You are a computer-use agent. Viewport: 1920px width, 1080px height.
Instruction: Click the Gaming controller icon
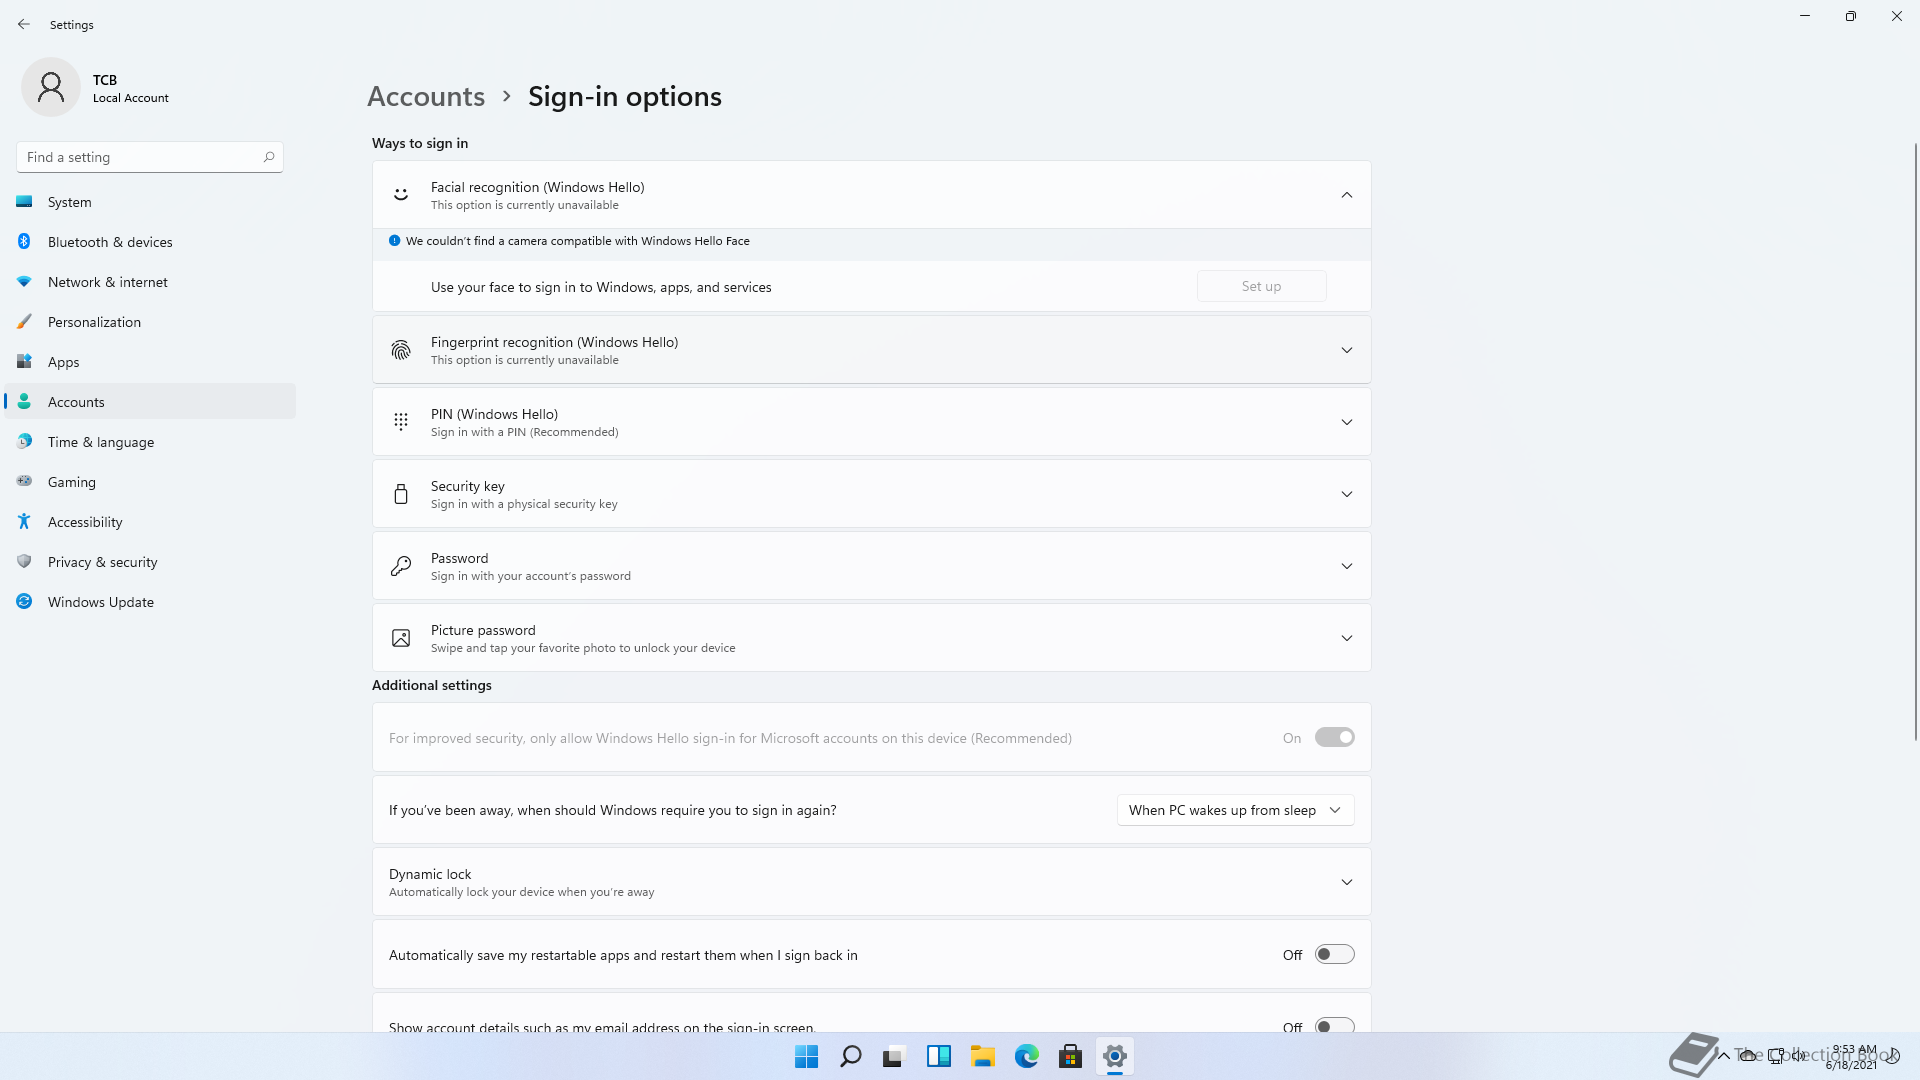coord(24,482)
